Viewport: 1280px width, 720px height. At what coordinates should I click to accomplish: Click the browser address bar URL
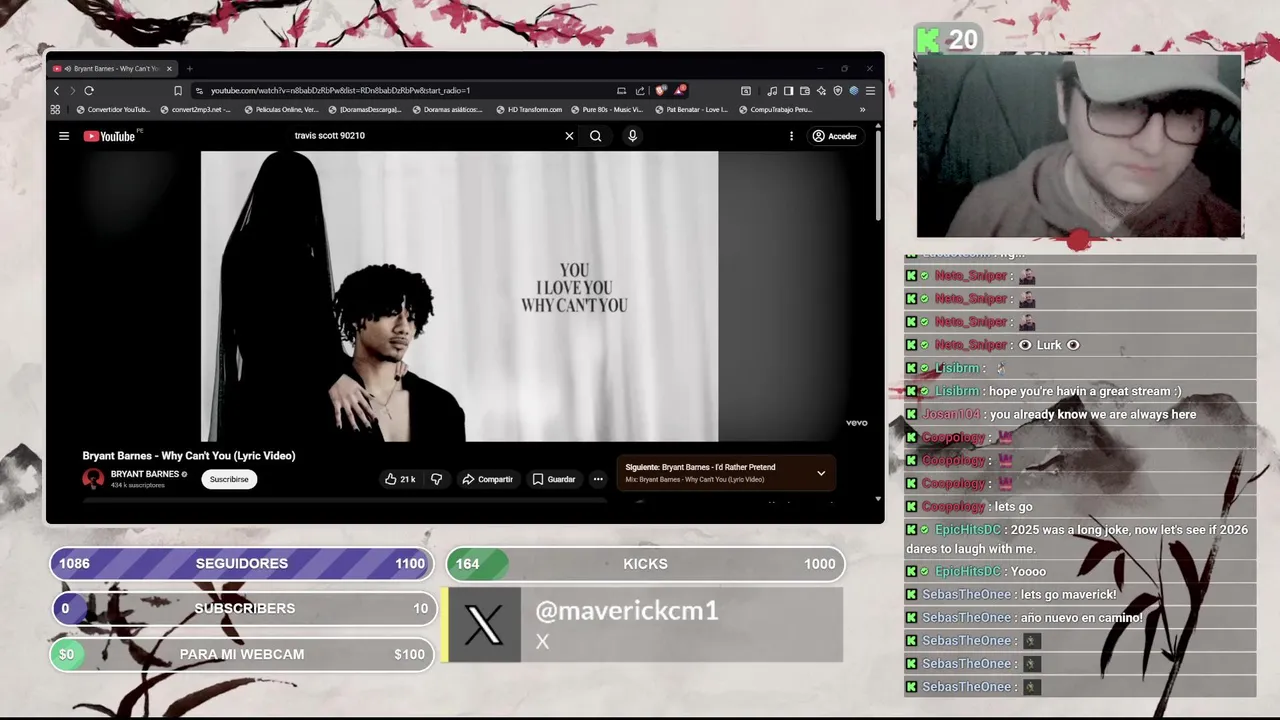click(x=340, y=90)
